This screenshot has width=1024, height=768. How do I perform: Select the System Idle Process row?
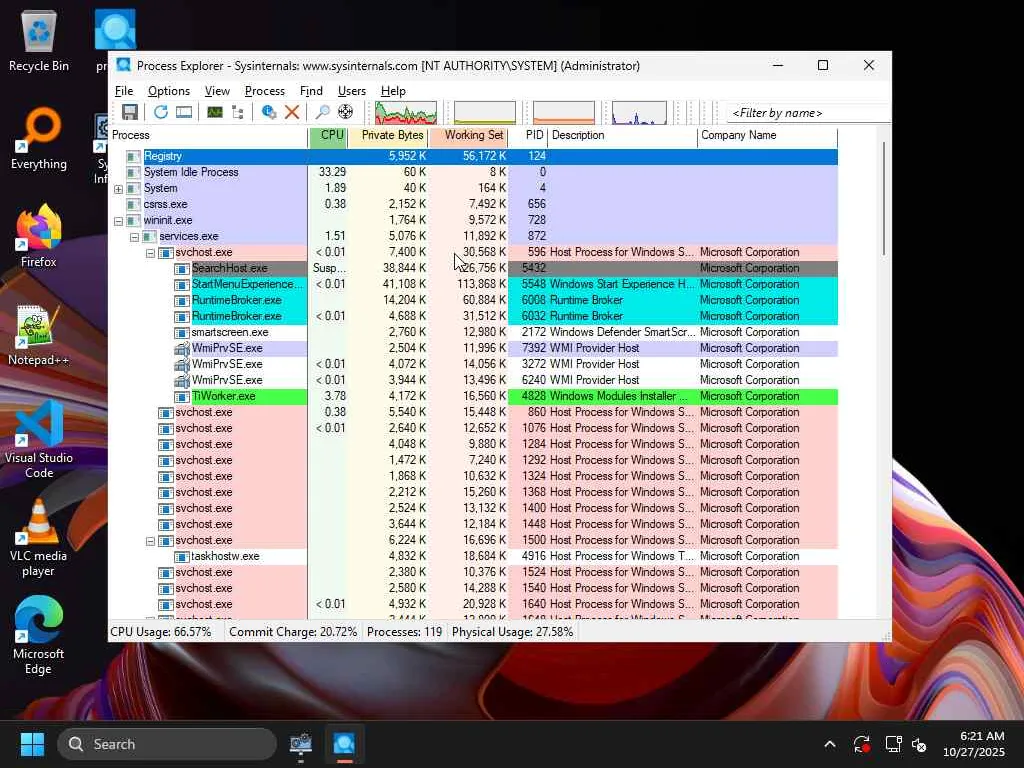[474, 172]
